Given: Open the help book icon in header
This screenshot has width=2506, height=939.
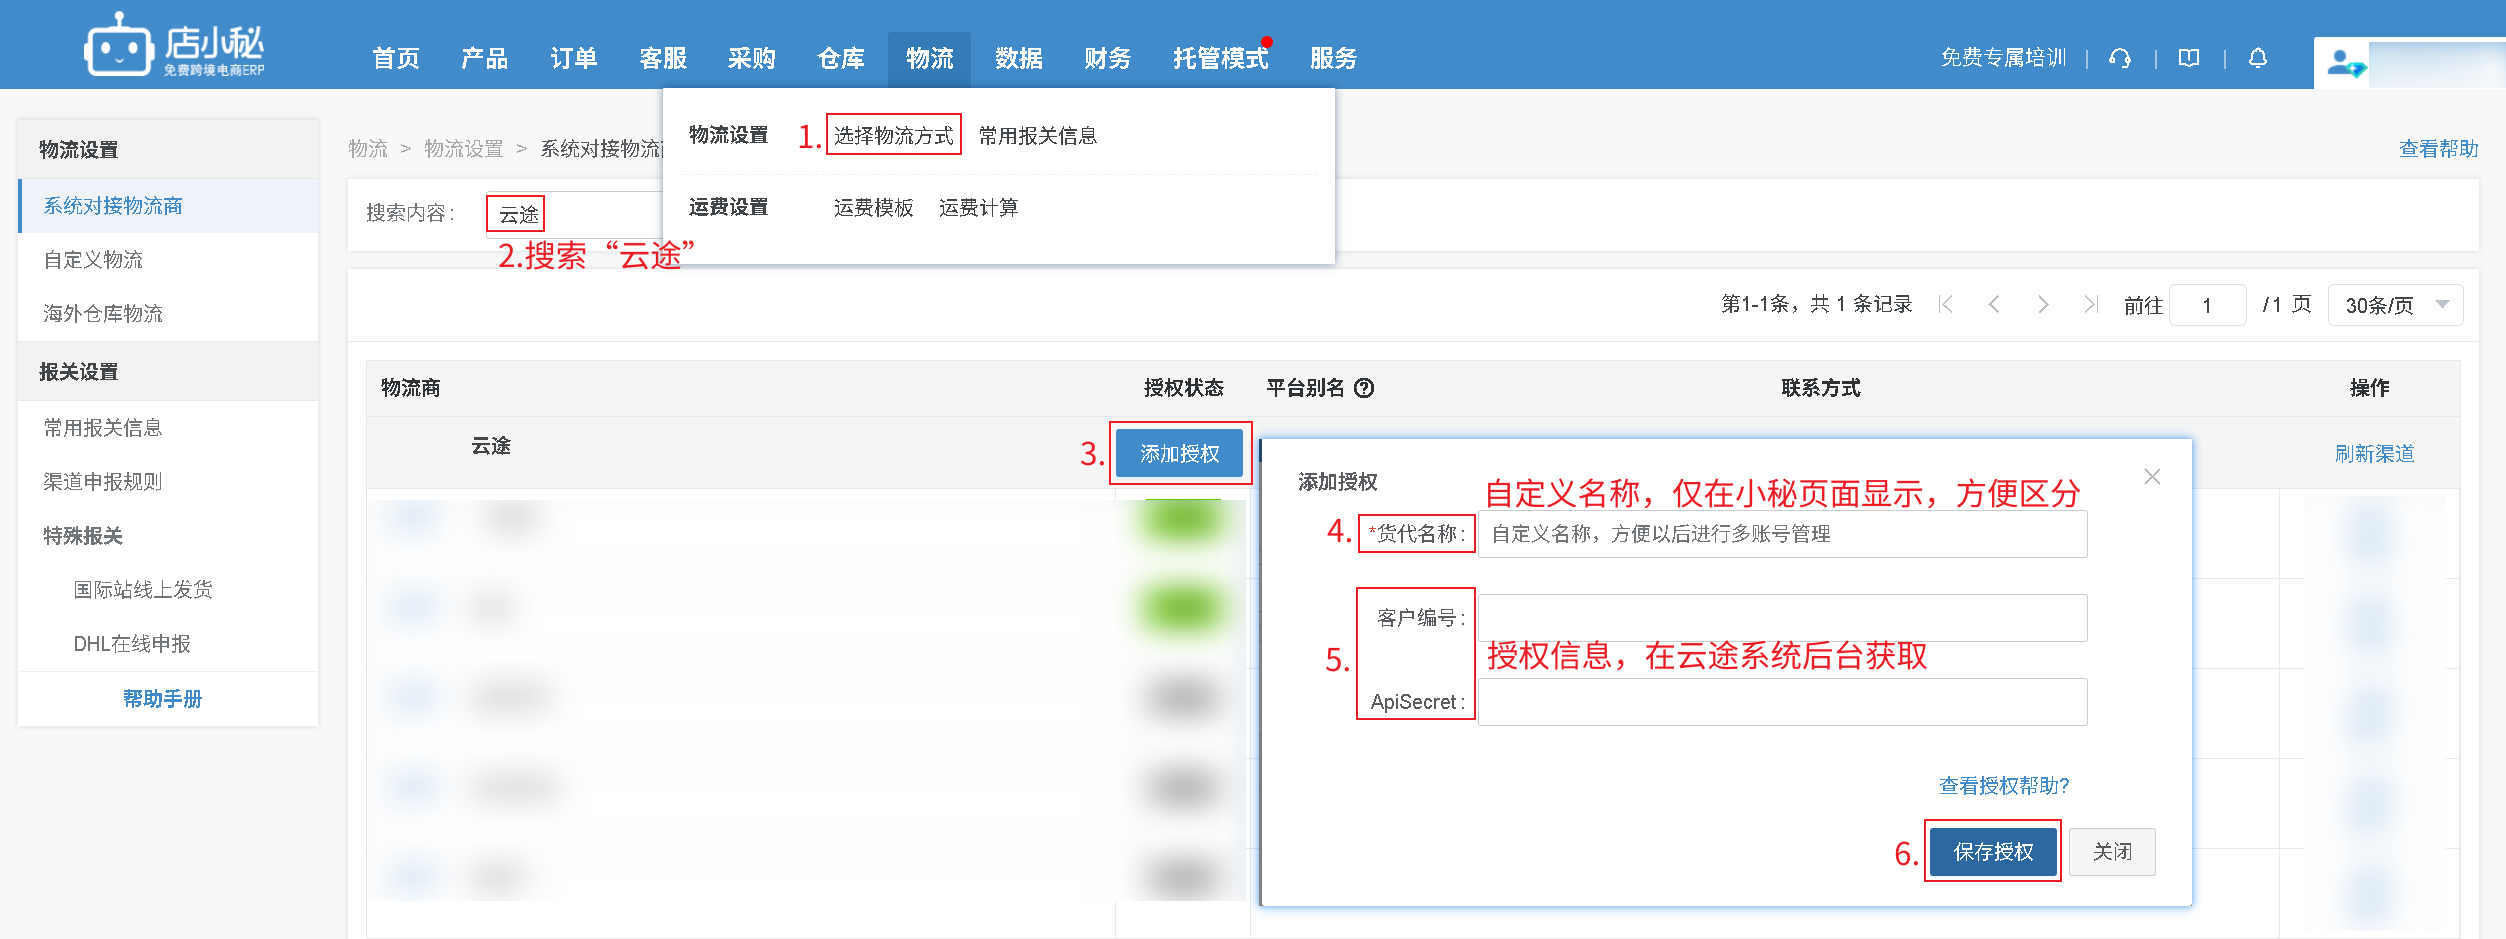Looking at the screenshot, I should (2189, 58).
